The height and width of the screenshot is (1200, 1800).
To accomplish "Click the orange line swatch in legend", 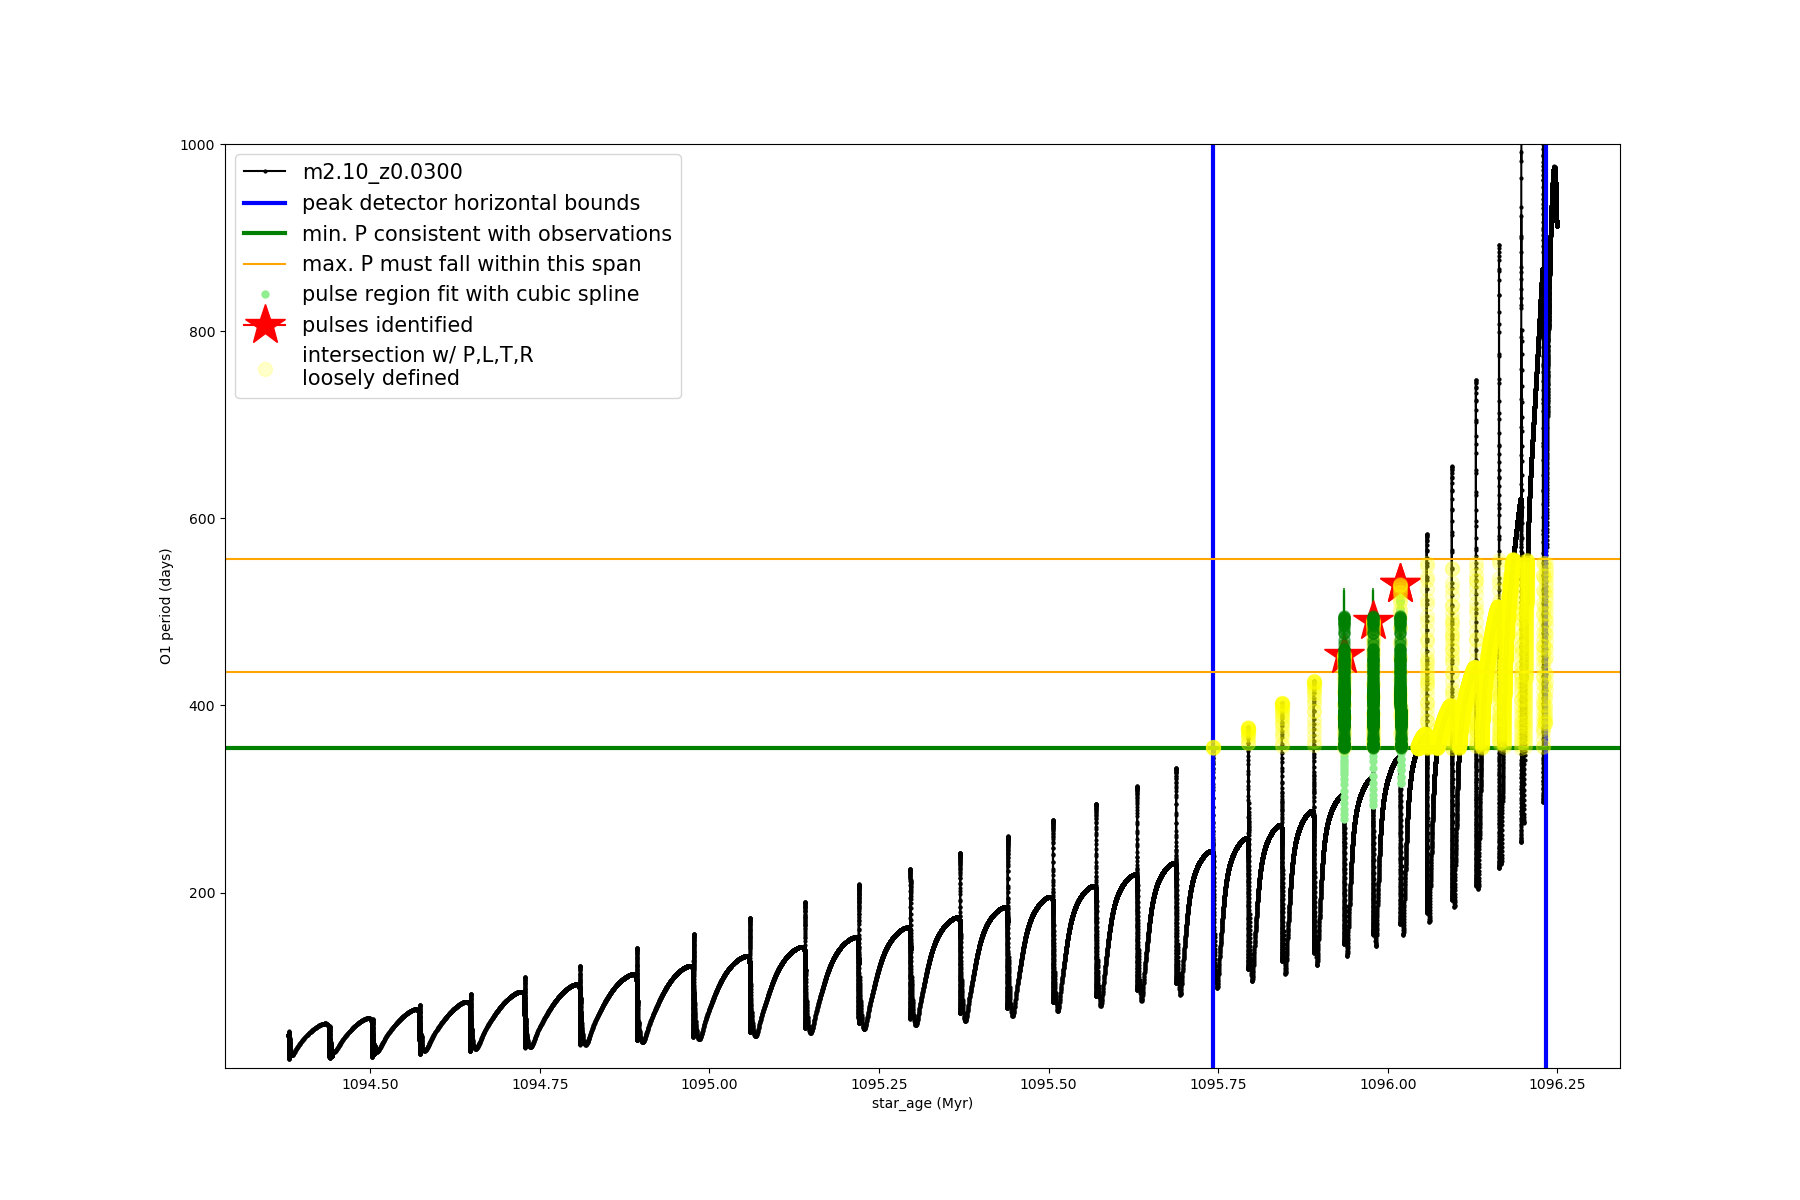I will click(265, 264).
